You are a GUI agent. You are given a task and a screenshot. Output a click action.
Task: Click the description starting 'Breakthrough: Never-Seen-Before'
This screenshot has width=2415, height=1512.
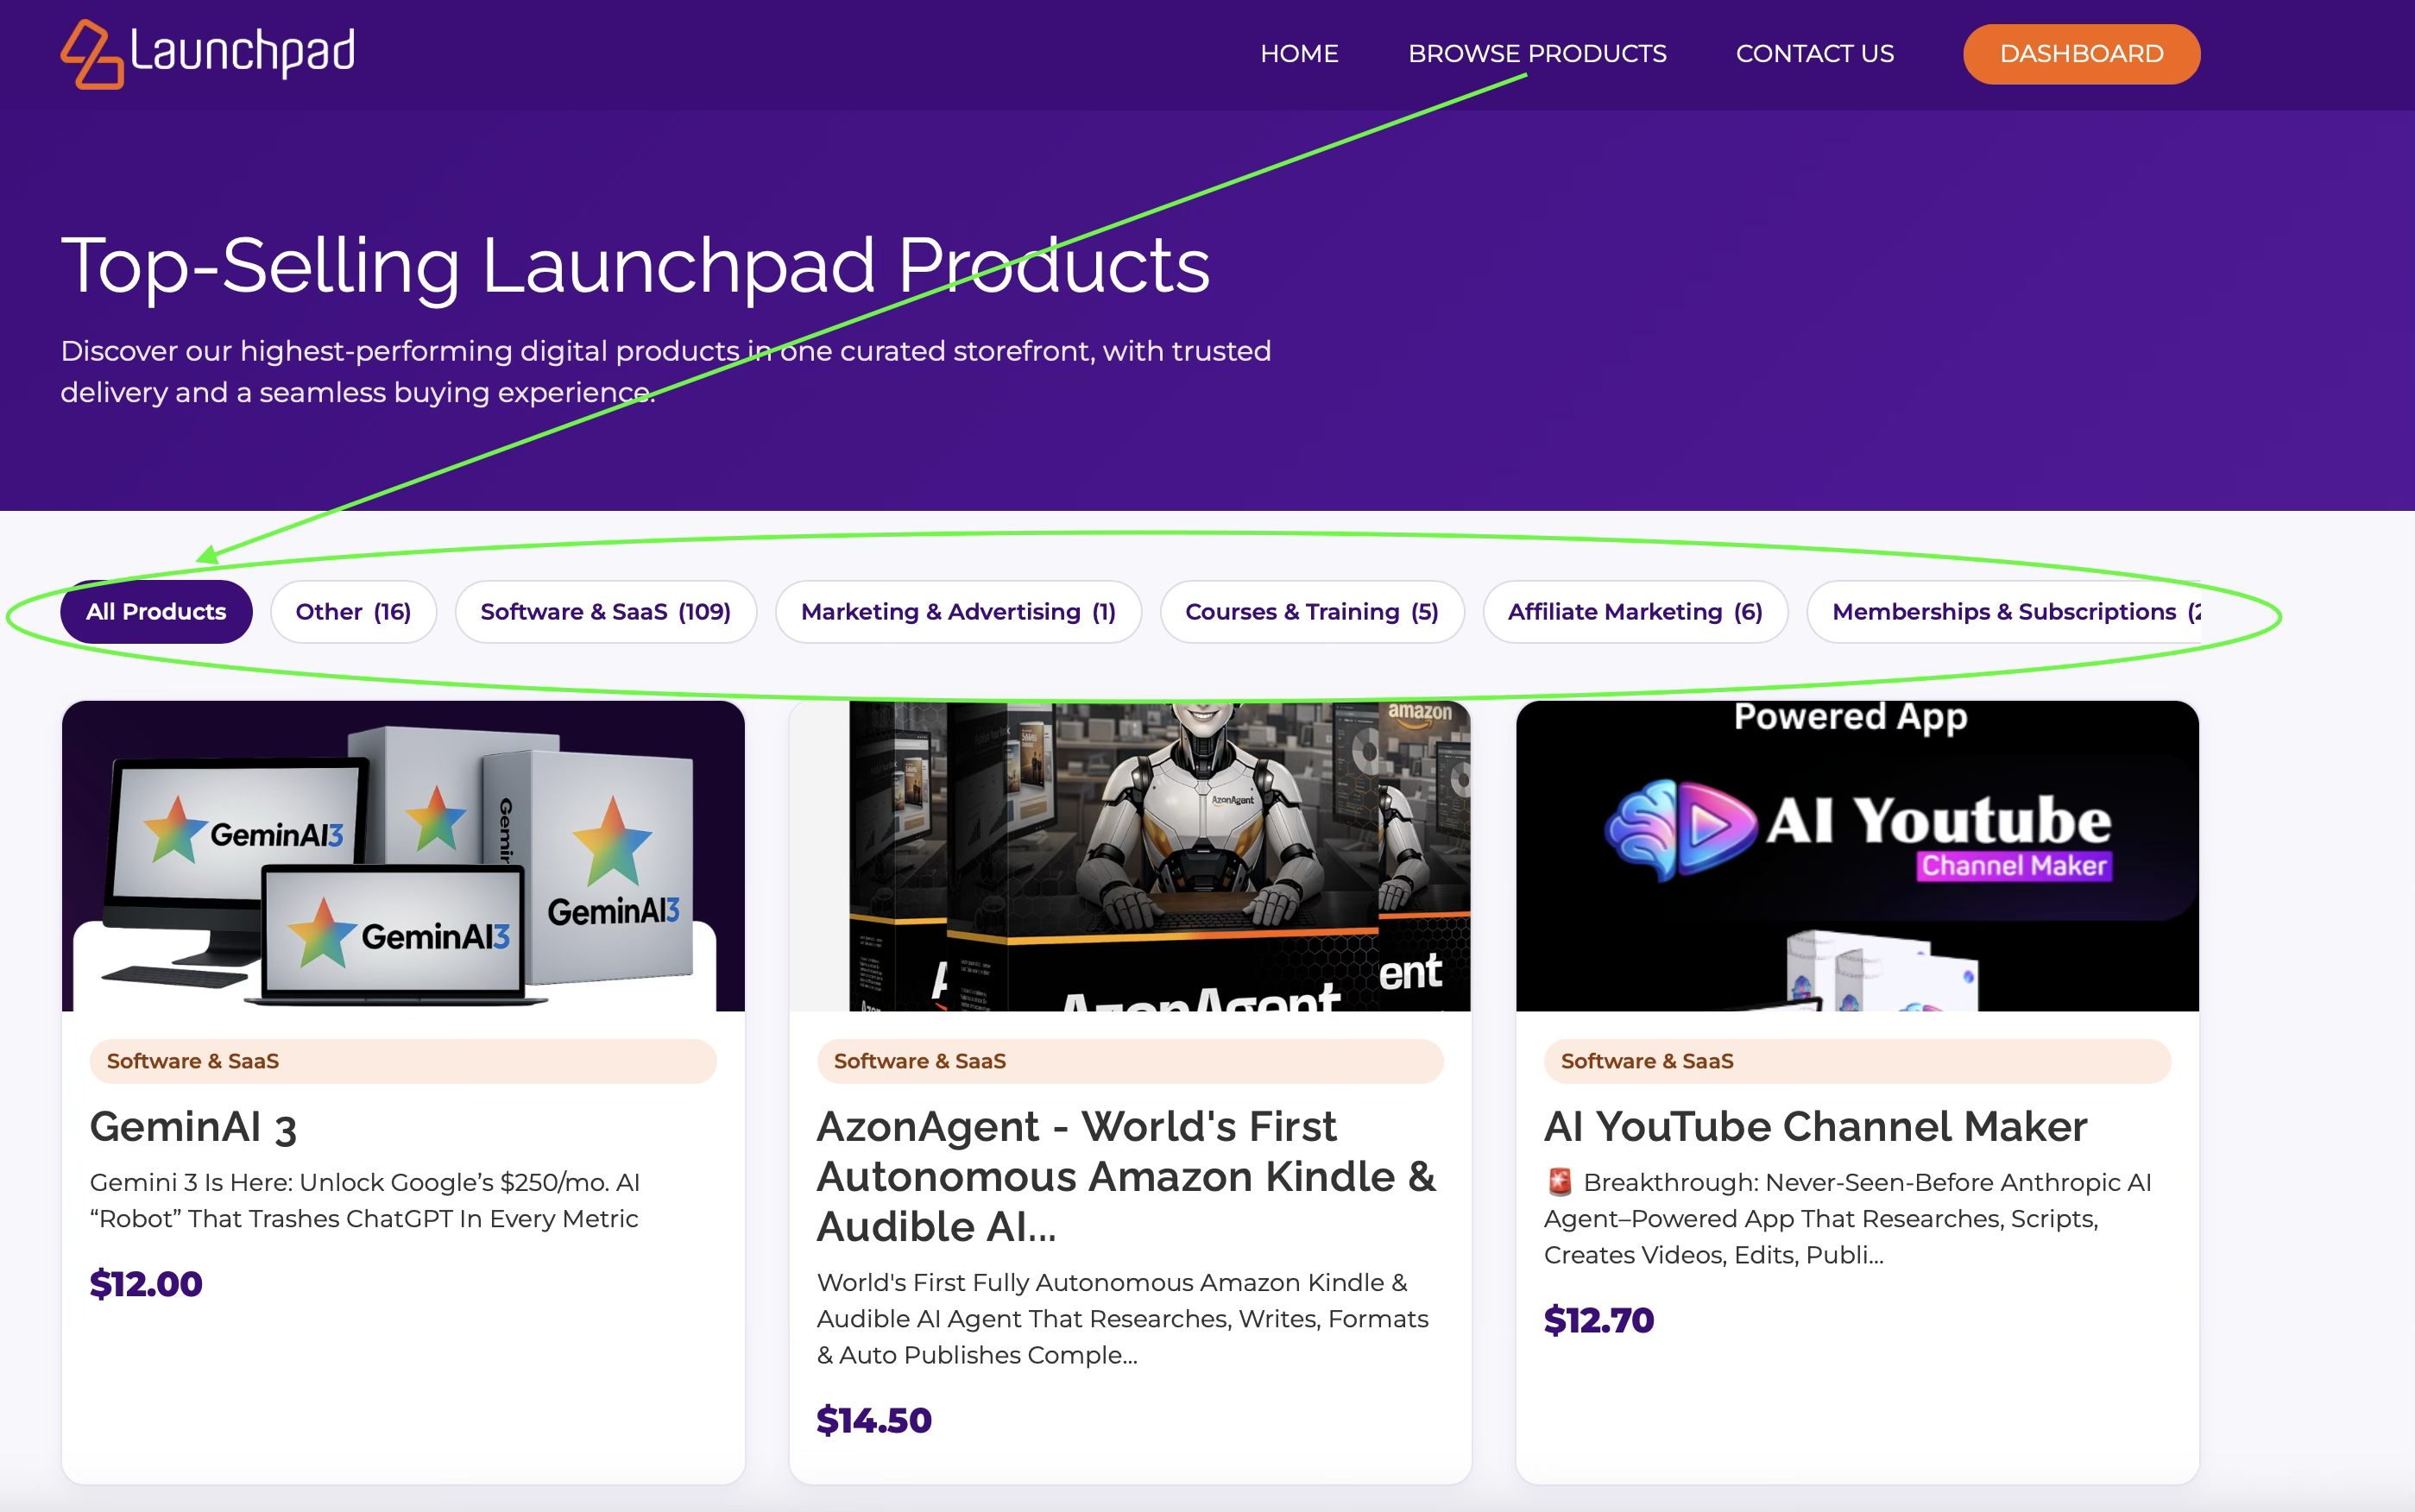(1847, 1219)
